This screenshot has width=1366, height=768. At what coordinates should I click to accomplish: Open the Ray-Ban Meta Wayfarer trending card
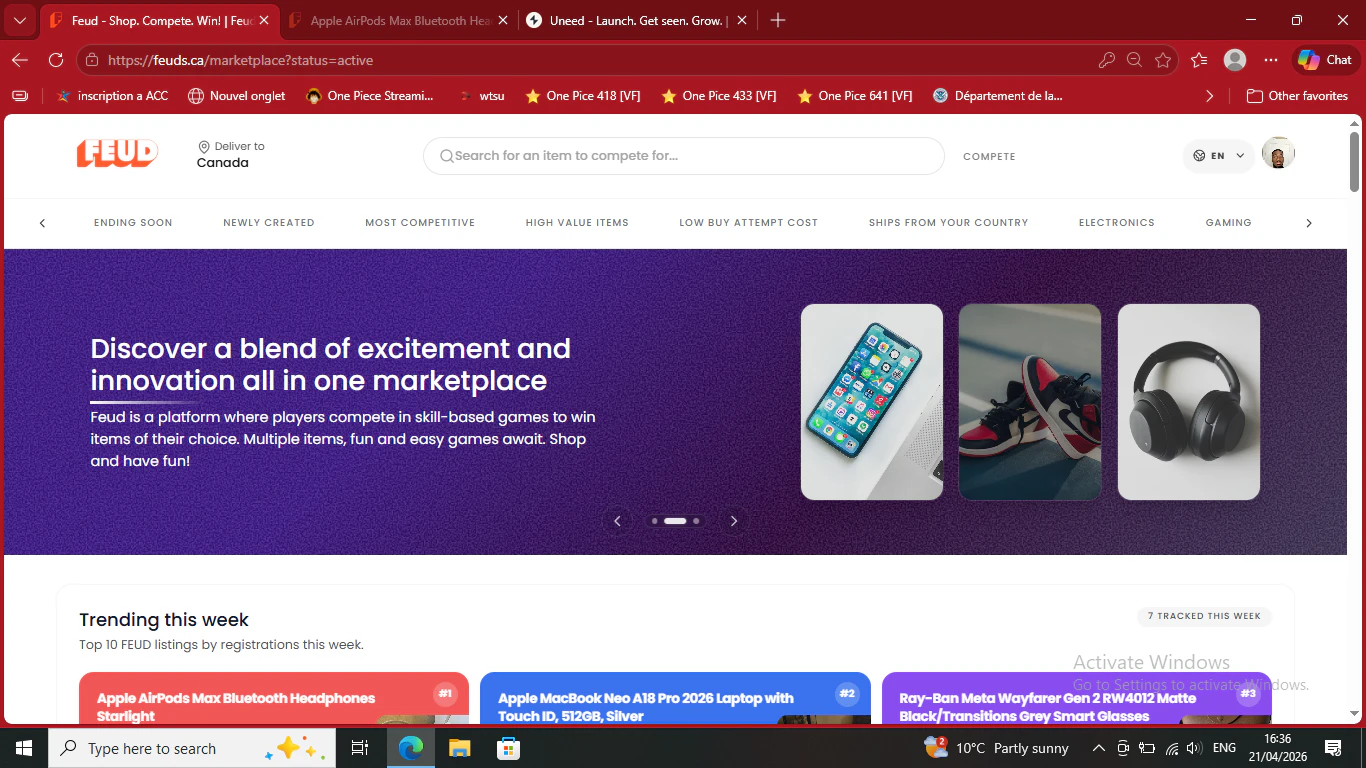(x=1077, y=698)
